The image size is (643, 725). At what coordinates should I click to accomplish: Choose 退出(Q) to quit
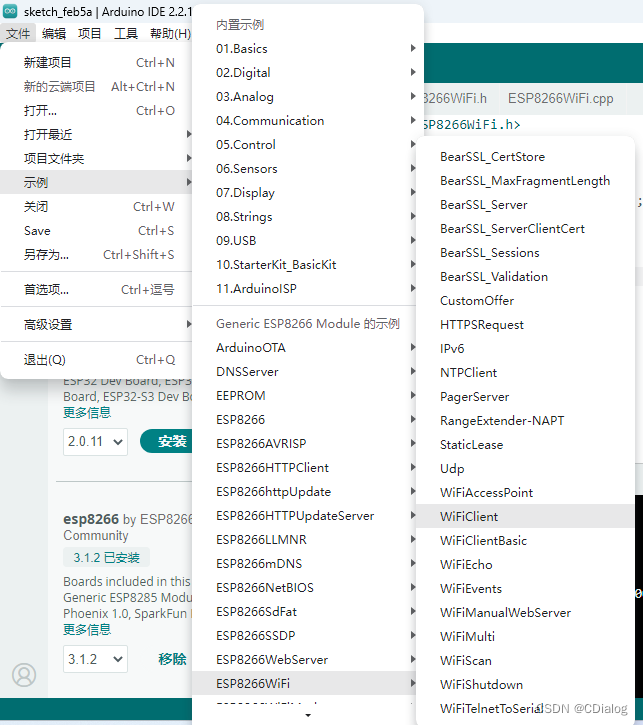click(96, 360)
